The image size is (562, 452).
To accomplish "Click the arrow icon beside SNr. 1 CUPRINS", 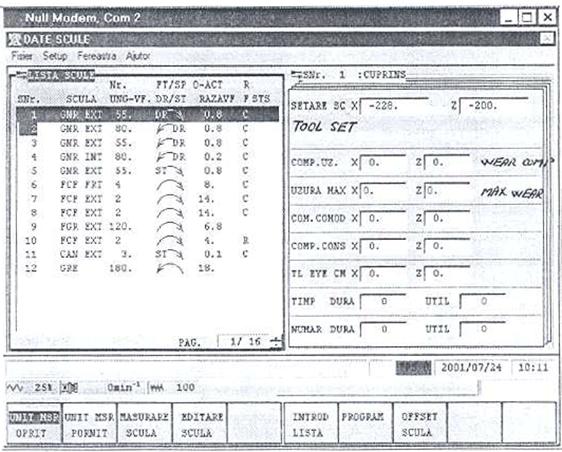I will 297,75.
